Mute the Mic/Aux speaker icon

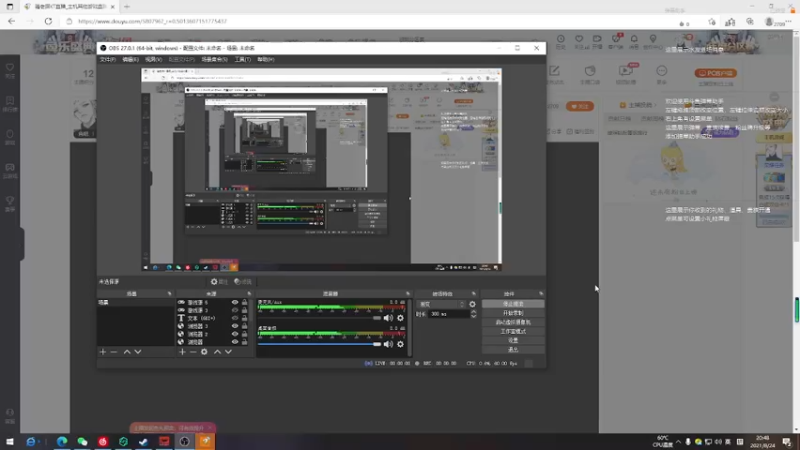[x=388, y=318]
